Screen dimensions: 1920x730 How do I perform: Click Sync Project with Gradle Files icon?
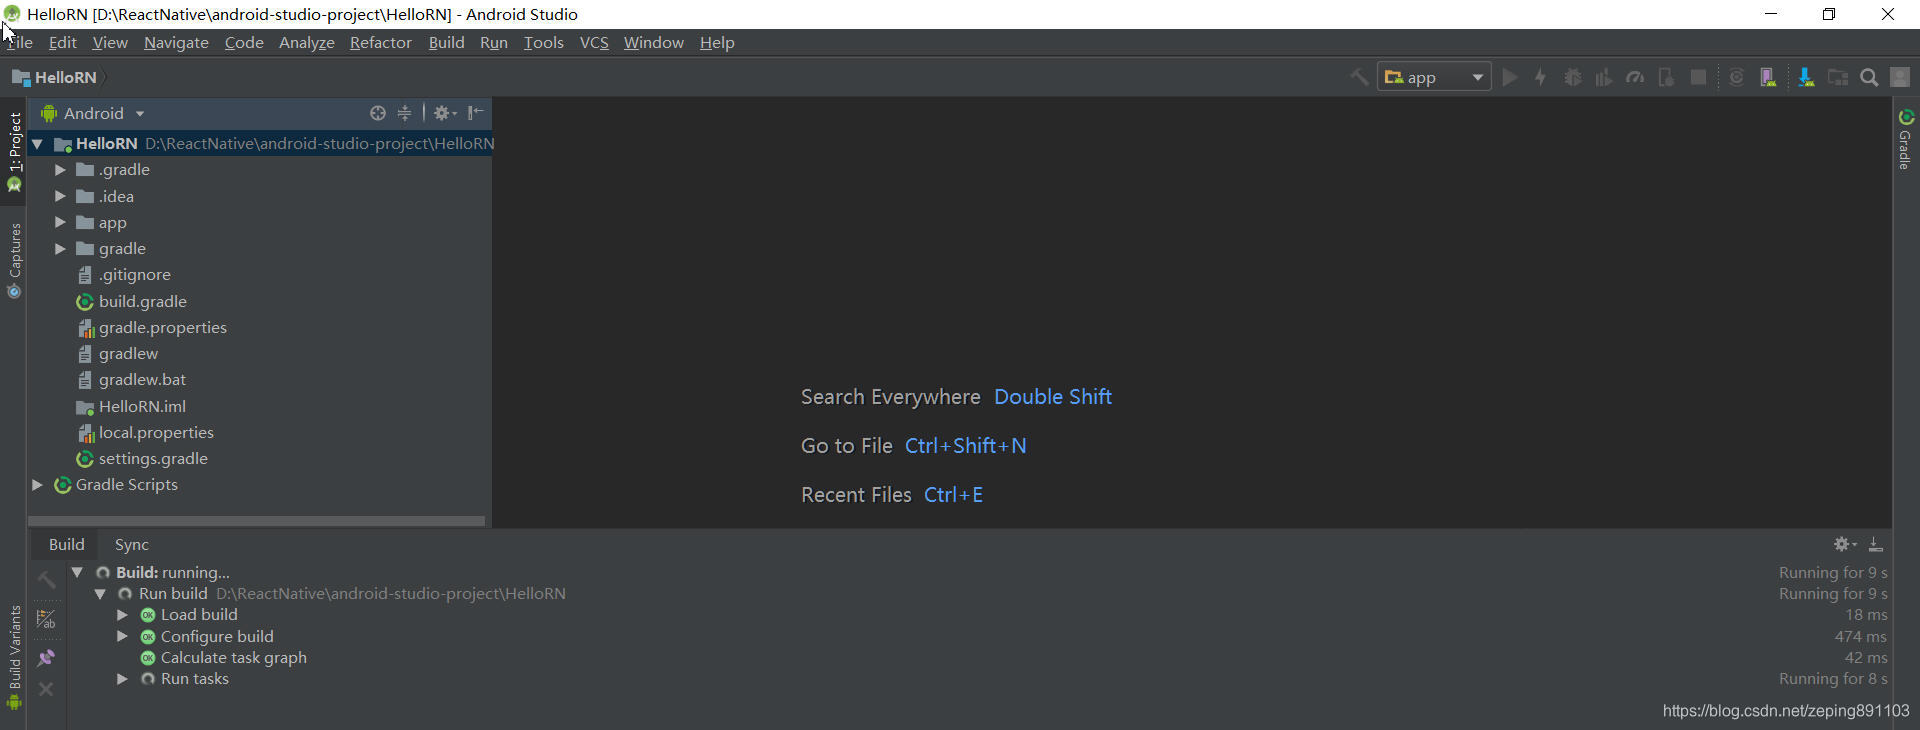click(x=1737, y=77)
